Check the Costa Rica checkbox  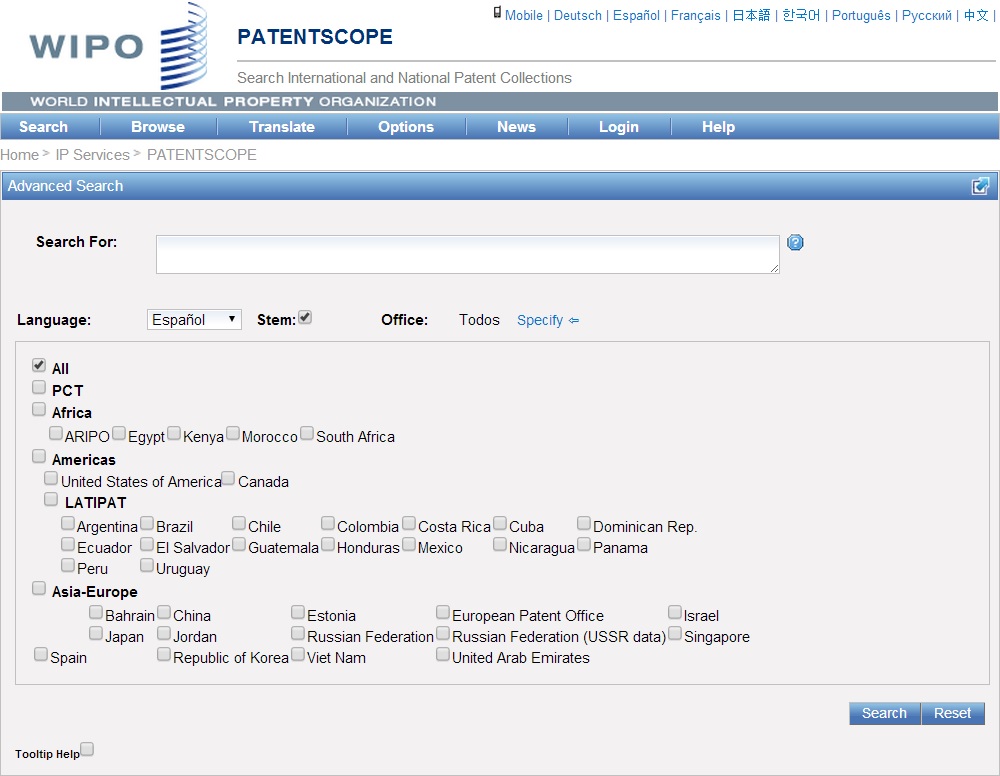pos(409,523)
